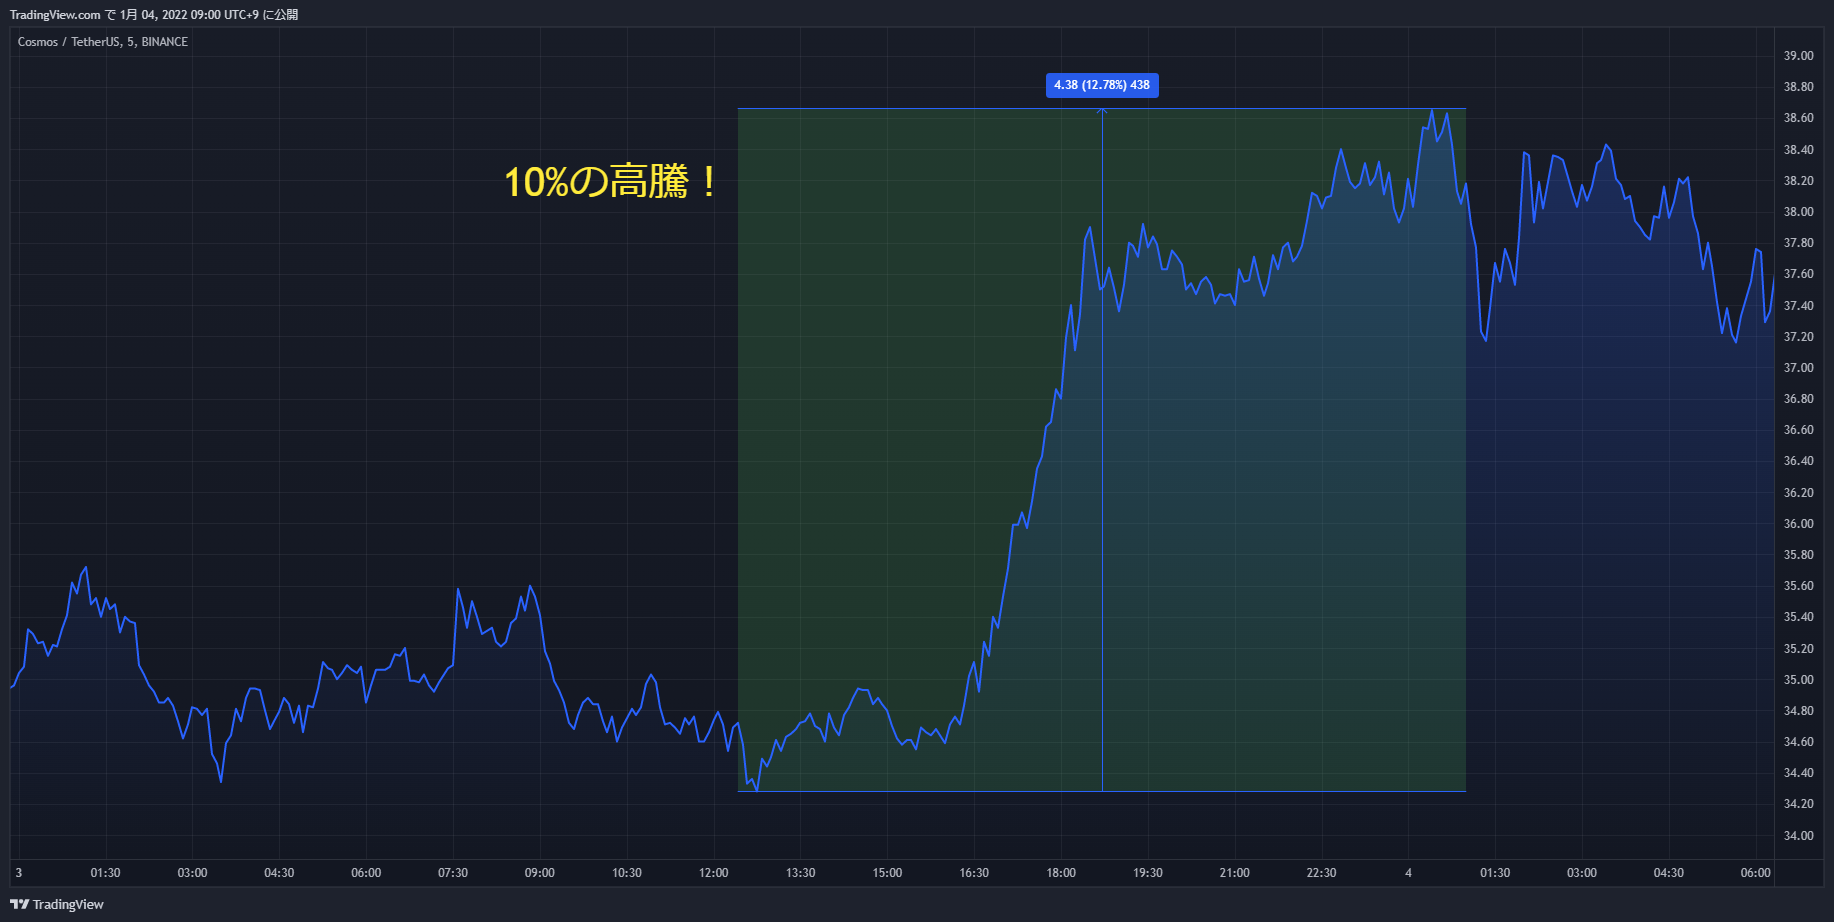Click the blue vertical measurement line
Viewport: 1834px width, 922px height.
tap(1102, 450)
